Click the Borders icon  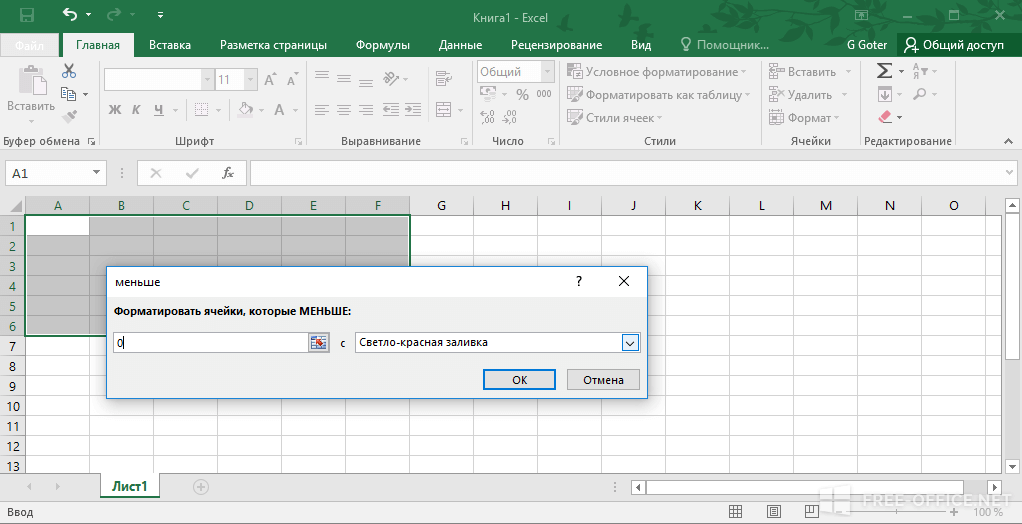(201, 109)
